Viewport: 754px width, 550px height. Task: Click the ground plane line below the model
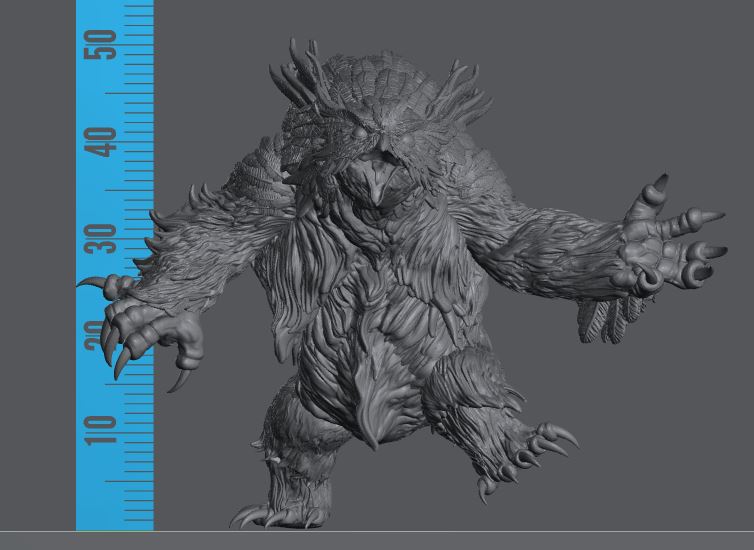pos(450,532)
